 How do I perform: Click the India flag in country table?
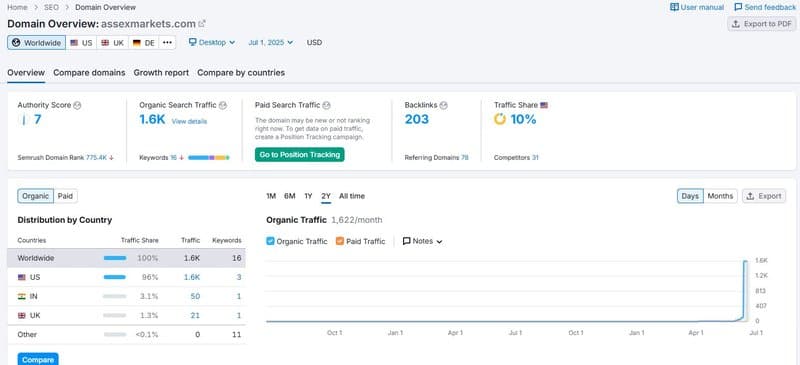pyautogui.click(x=21, y=296)
